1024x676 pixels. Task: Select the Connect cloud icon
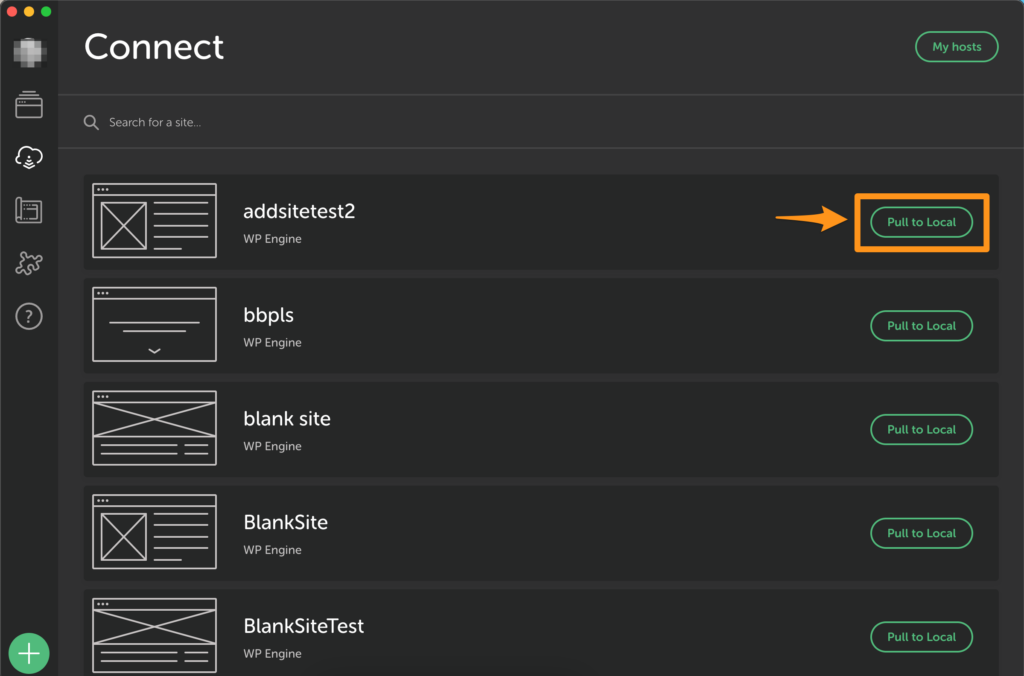coord(29,157)
